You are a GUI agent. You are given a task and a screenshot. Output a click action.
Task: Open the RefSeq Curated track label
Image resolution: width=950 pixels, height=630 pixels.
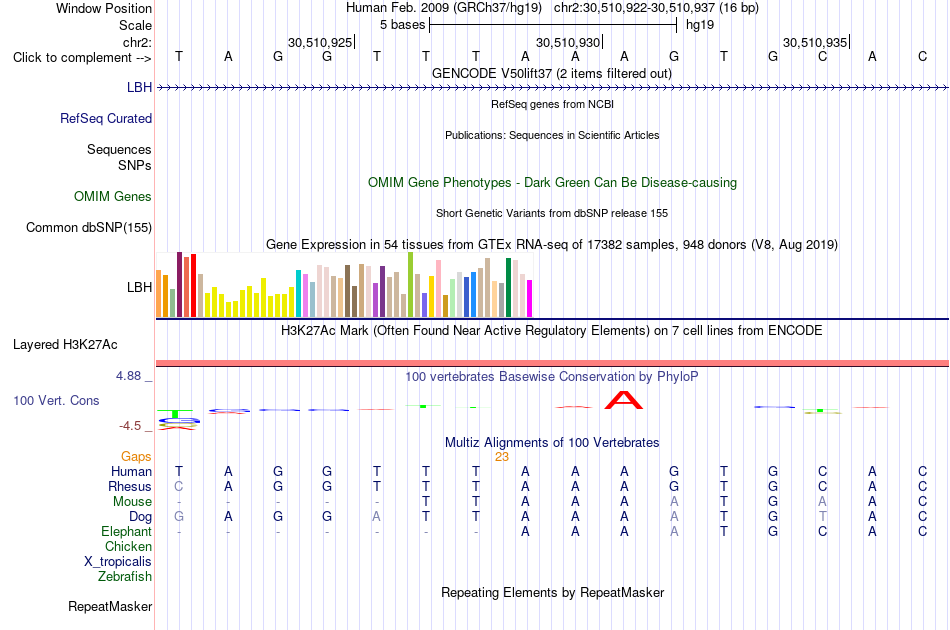pos(106,118)
